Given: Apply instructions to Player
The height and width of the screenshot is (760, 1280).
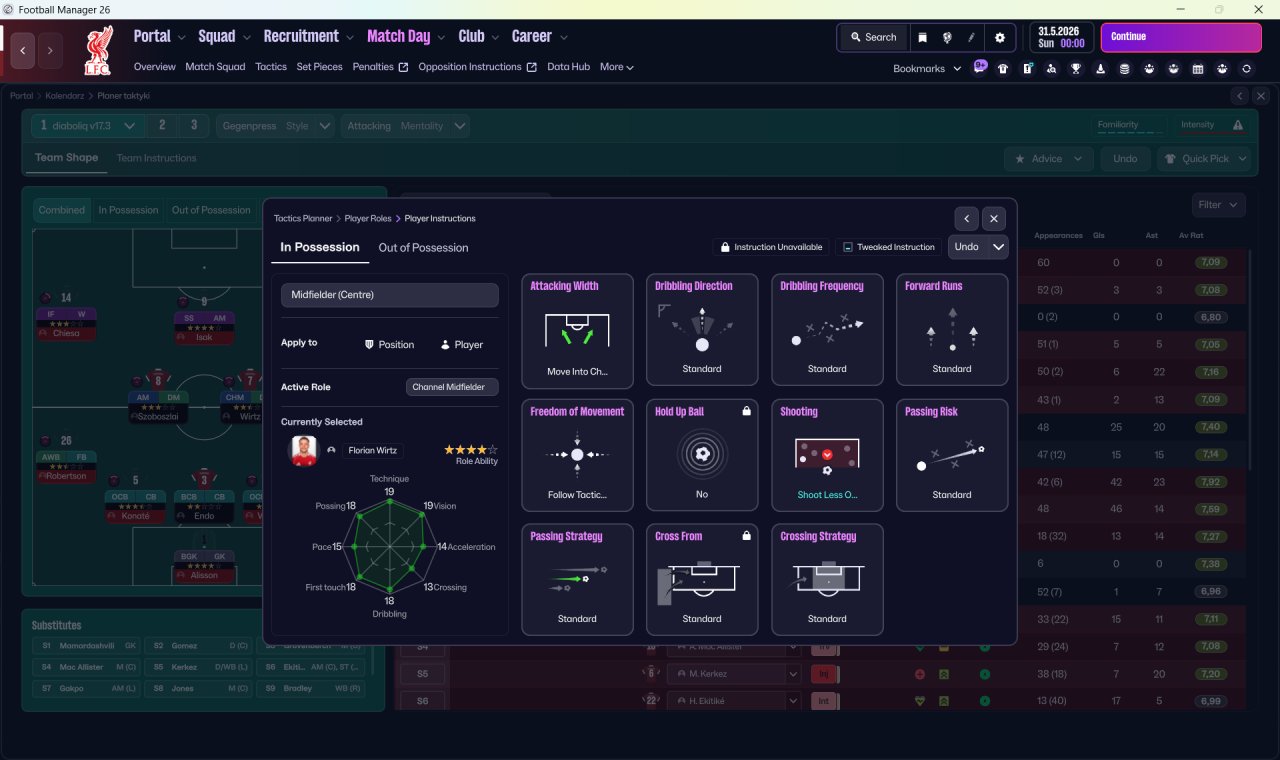Looking at the screenshot, I should click(461, 344).
